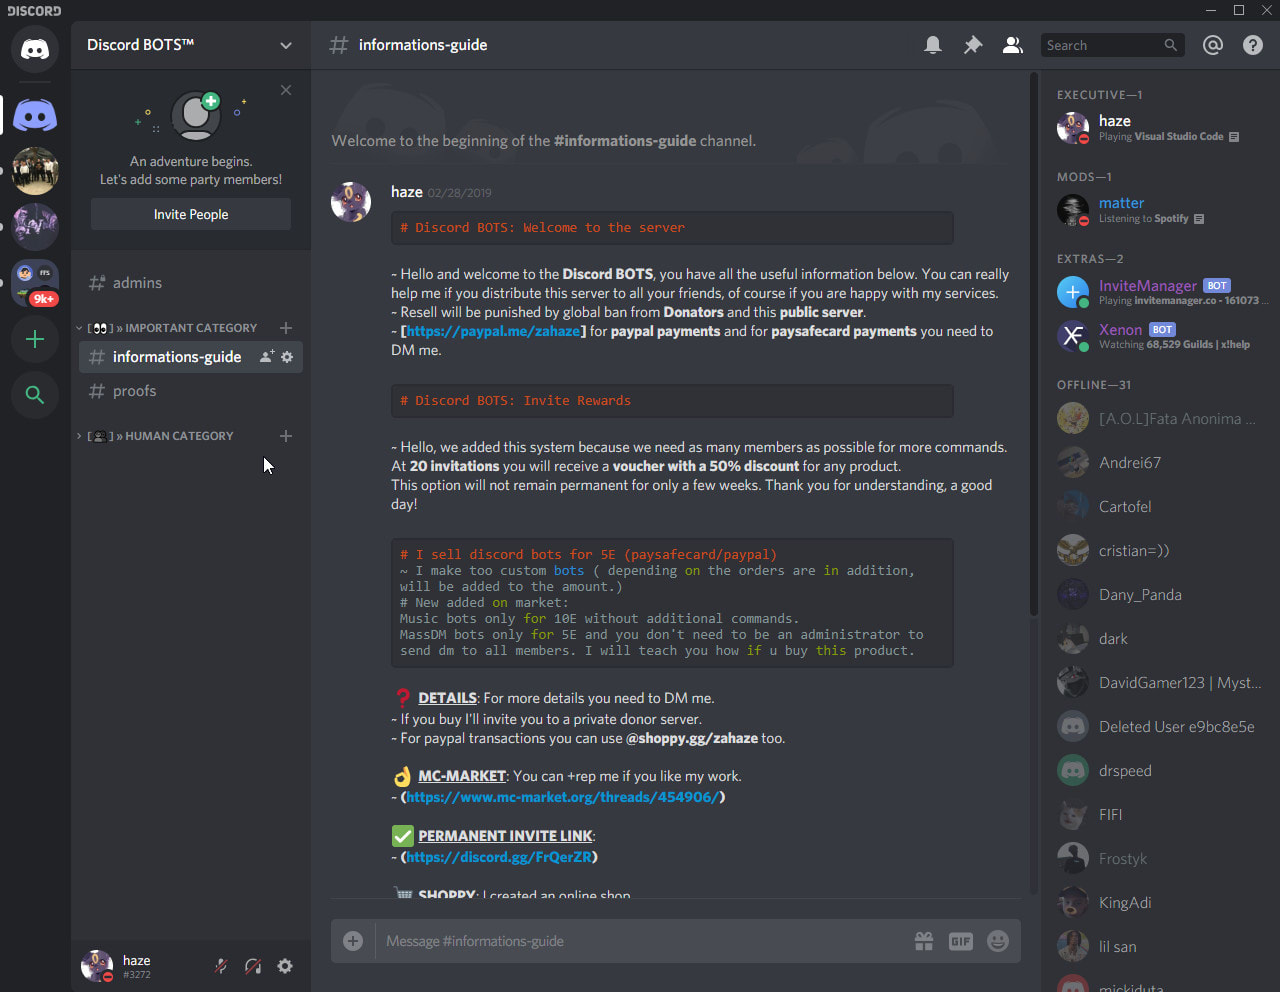Viewport: 1280px width, 992px height.
Task: Create invite for informations-guide channel
Action: (267, 357)
